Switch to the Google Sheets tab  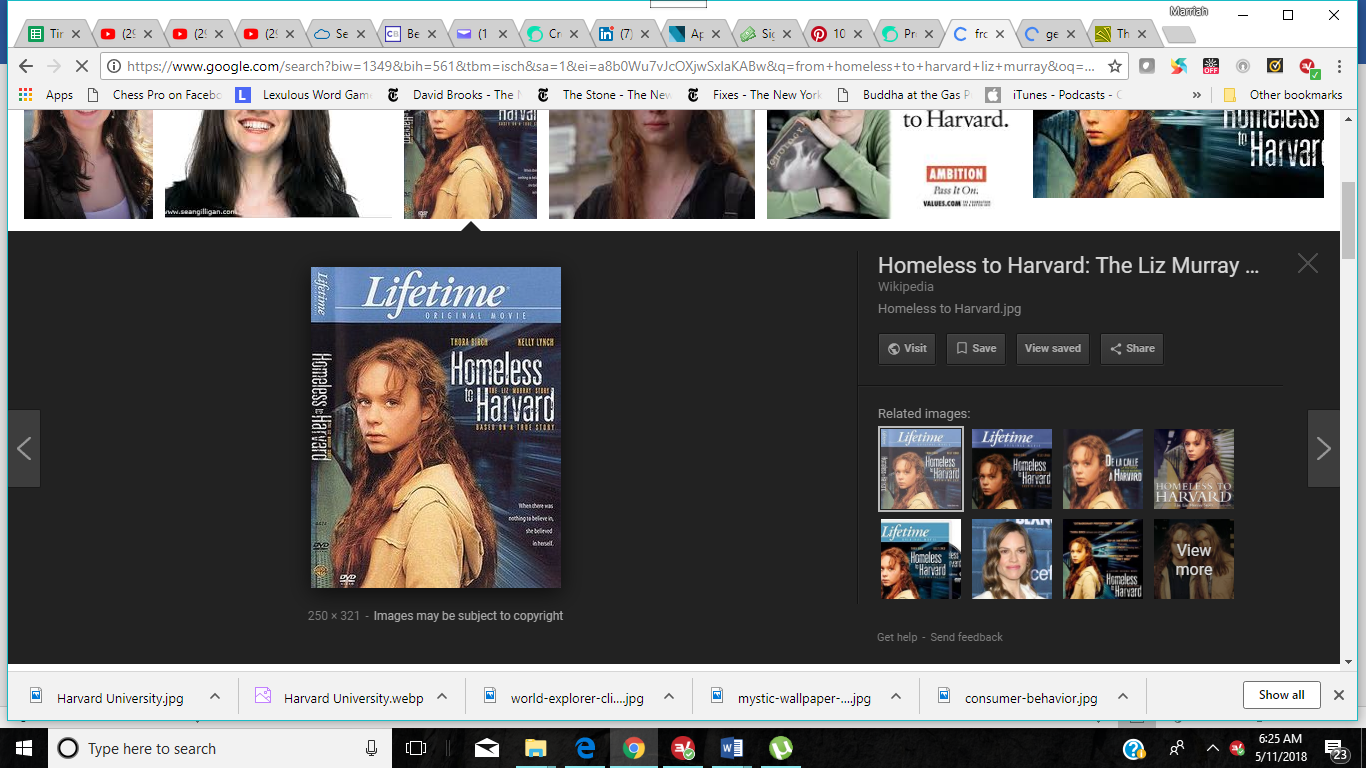(x=55, y=34)
